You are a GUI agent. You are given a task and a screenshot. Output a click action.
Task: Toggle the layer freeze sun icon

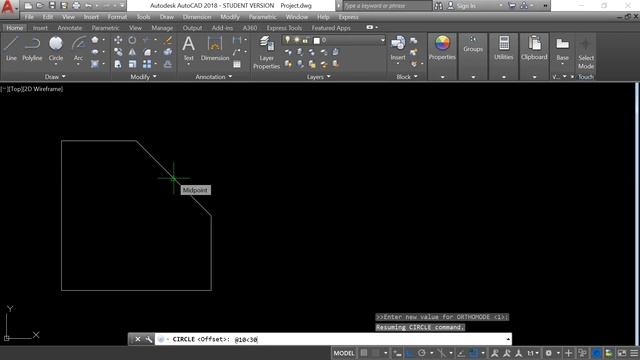296,40
